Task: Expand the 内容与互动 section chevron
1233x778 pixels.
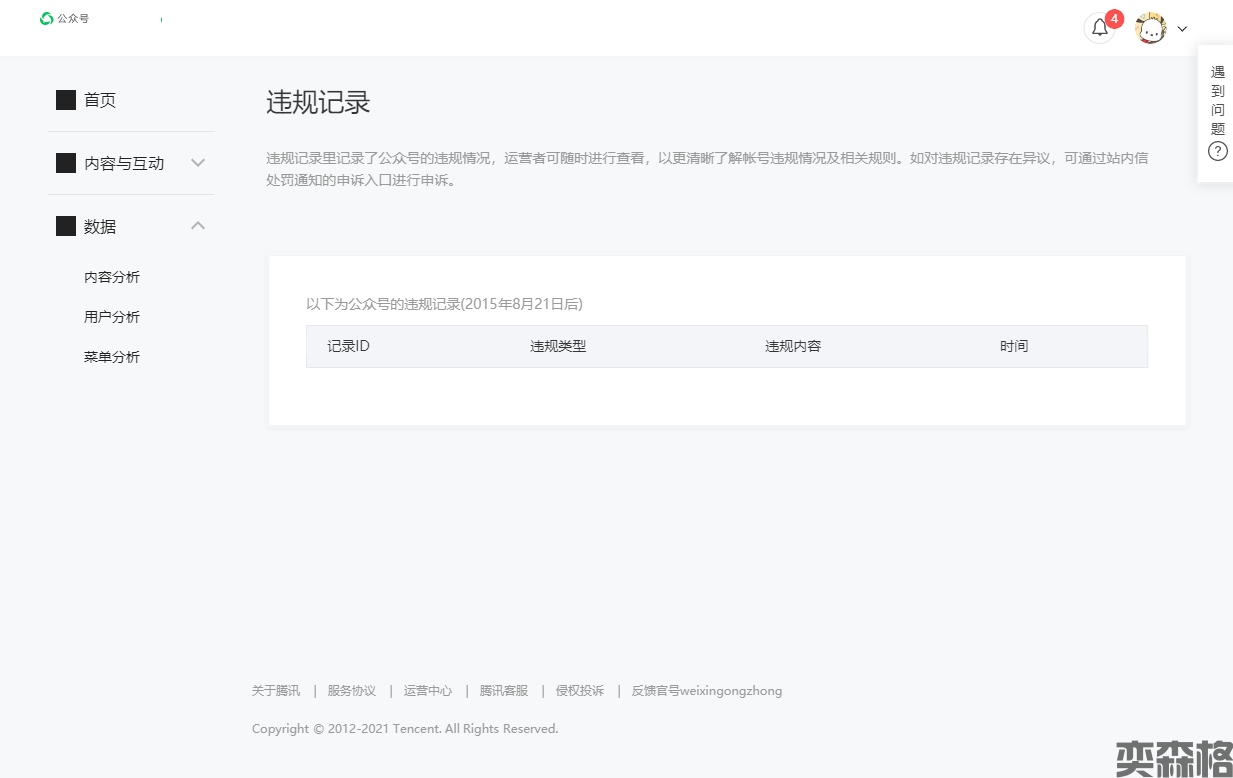Action: 198,163
